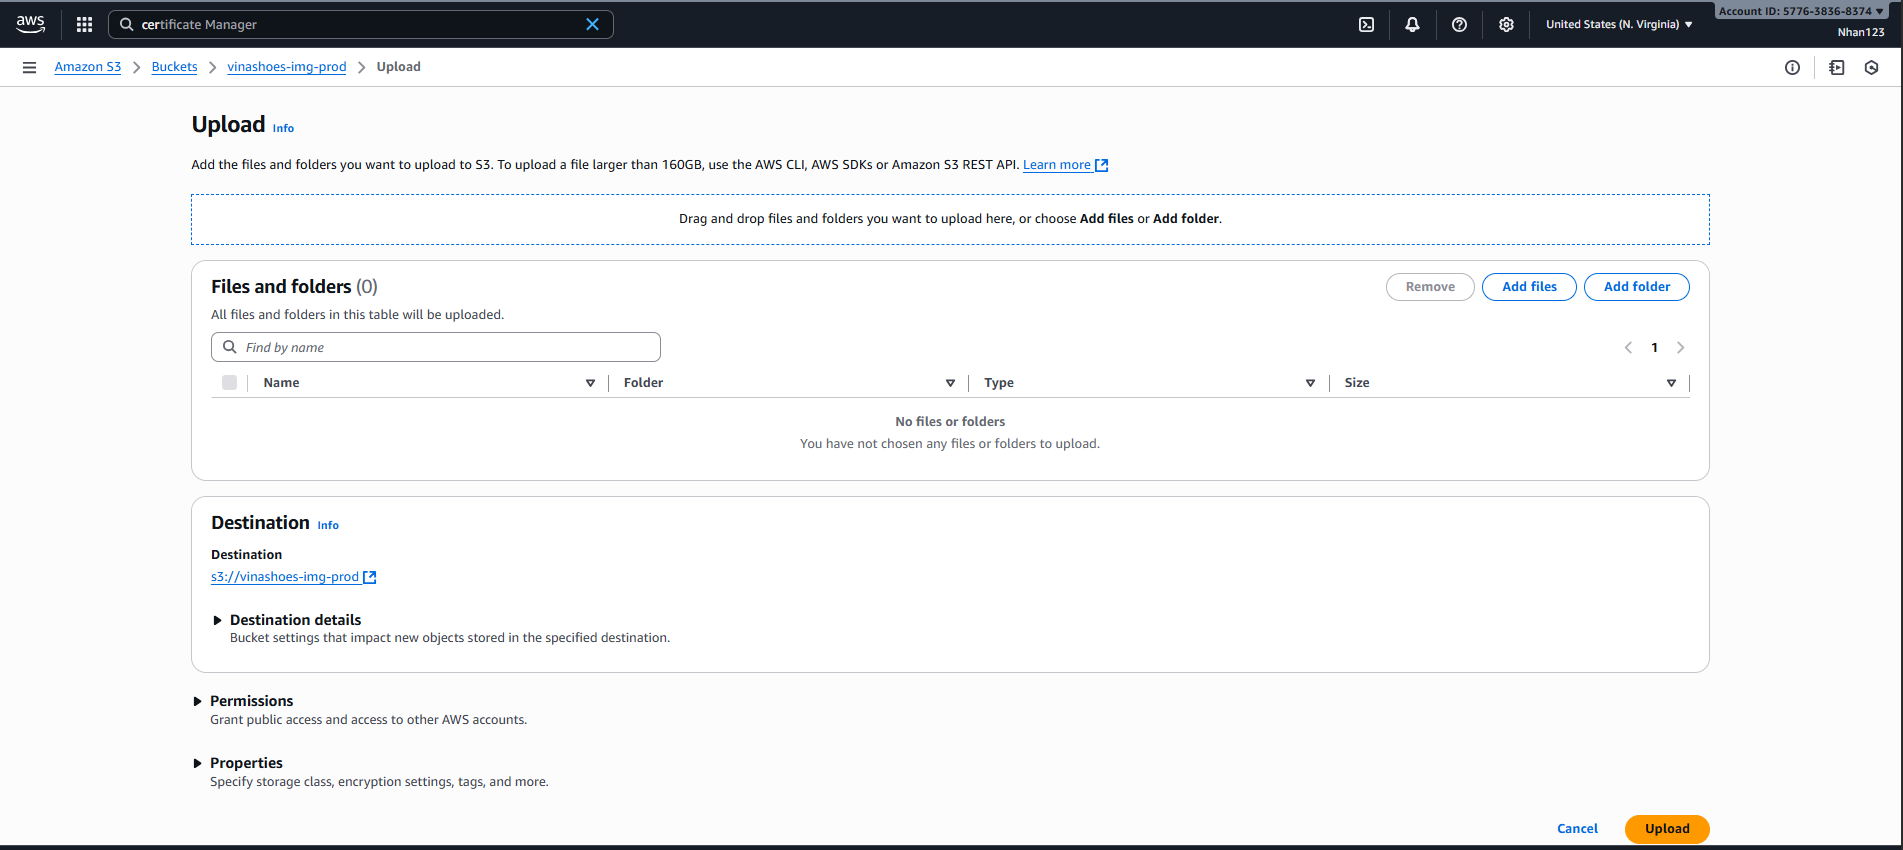Screen dimensions: 1903x850
Task: Open the Learn more link
Action: coord(1057,165)
